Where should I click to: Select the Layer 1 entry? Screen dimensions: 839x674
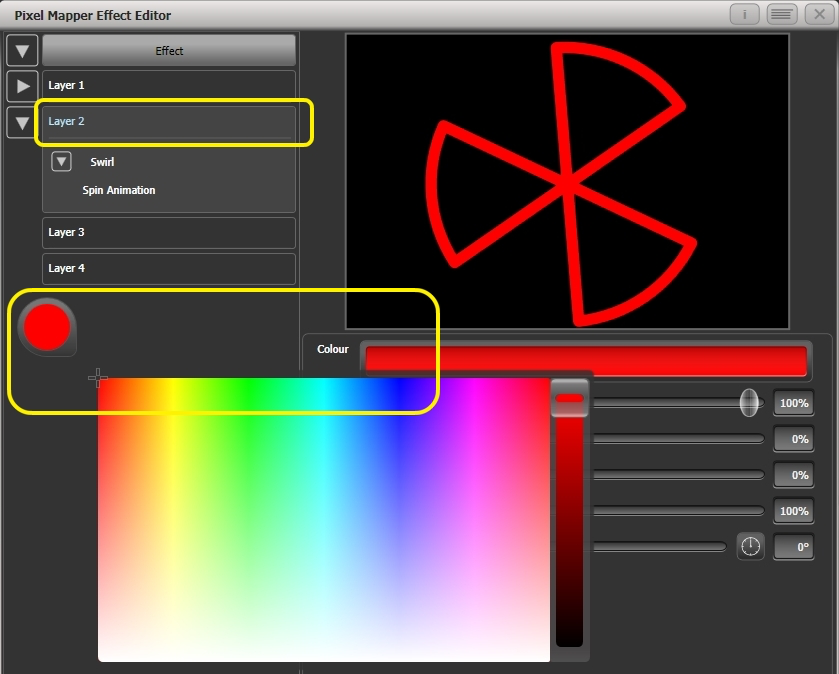pyautogui.click(x=168, y=85)
